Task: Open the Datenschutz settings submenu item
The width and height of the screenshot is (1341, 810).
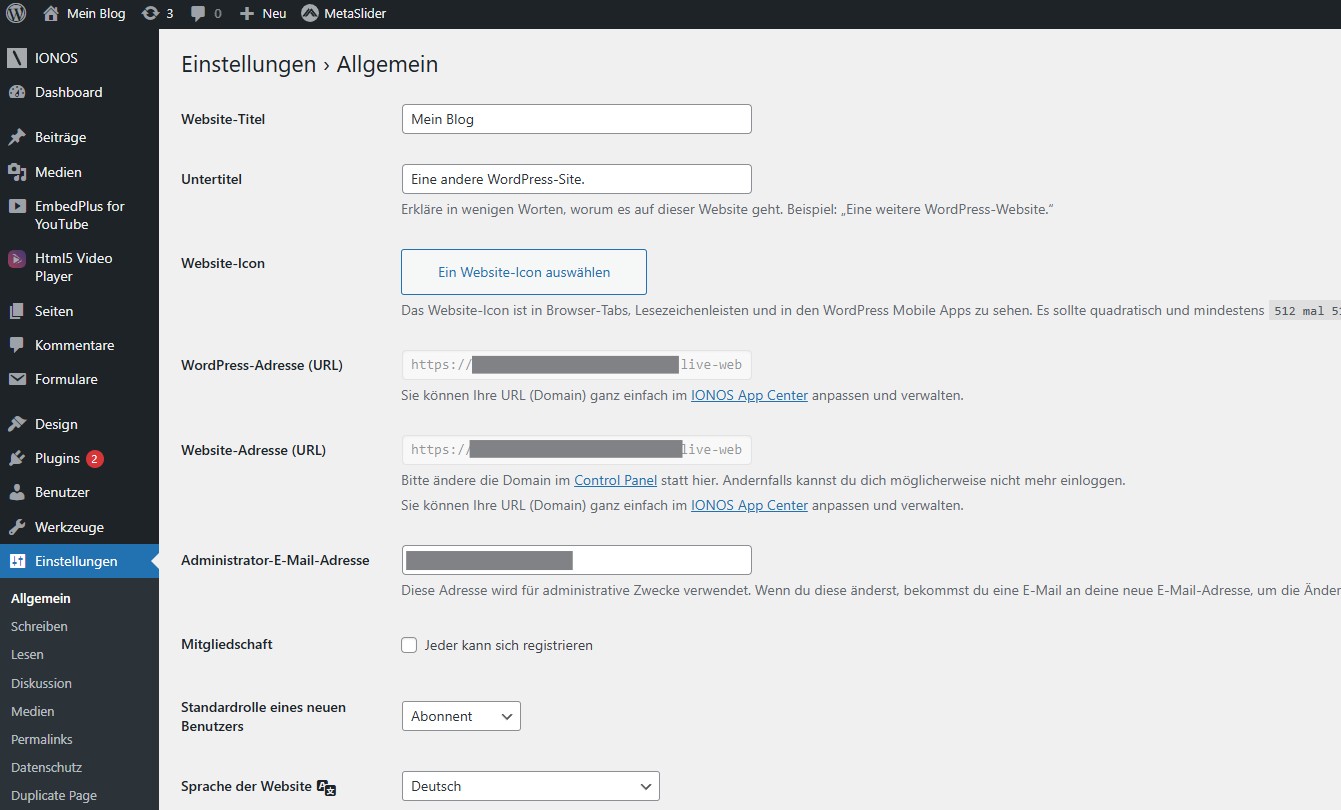Action: pyautogui.click(x=46, y=767)
